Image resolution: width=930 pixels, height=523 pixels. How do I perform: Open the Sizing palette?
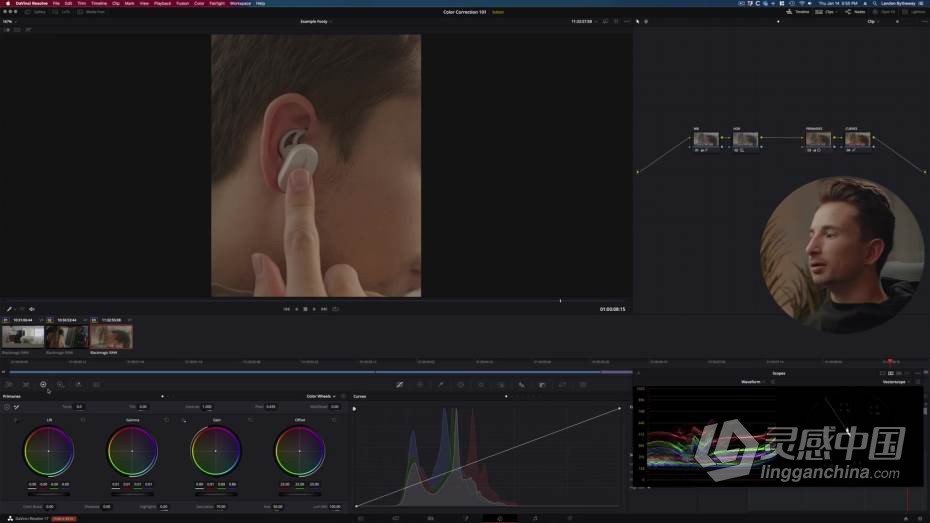pos(562,384)
